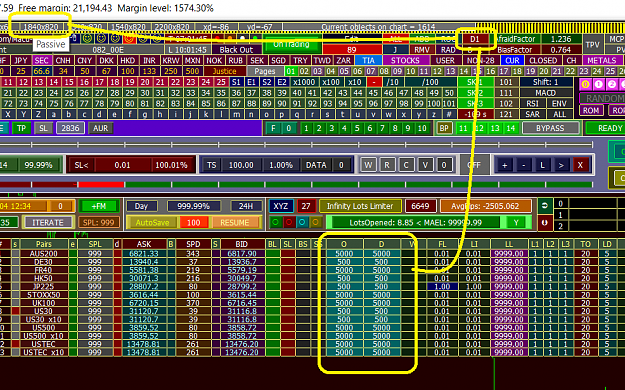This screenshot has width=625, height=390.
Task: Click the AUR button
Action: click(100, 128)
